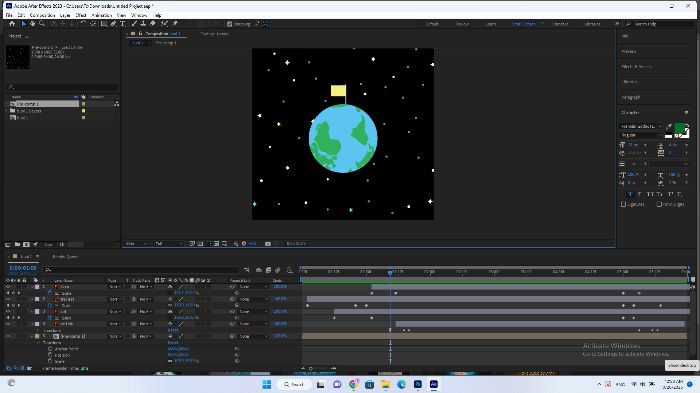Open the Regular font style dropdown
Viewport: 700px width, 393px height.
642,135
